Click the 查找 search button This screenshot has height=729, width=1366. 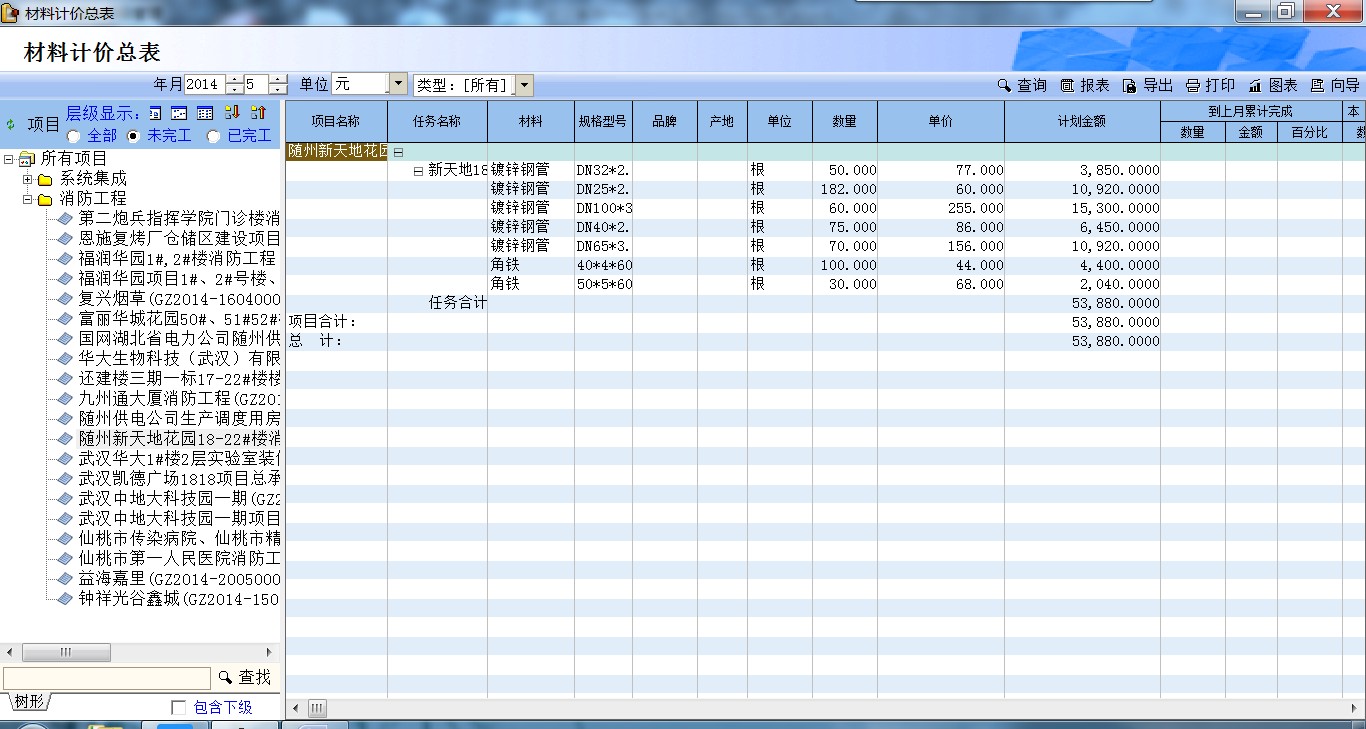[x=245, y=678]
